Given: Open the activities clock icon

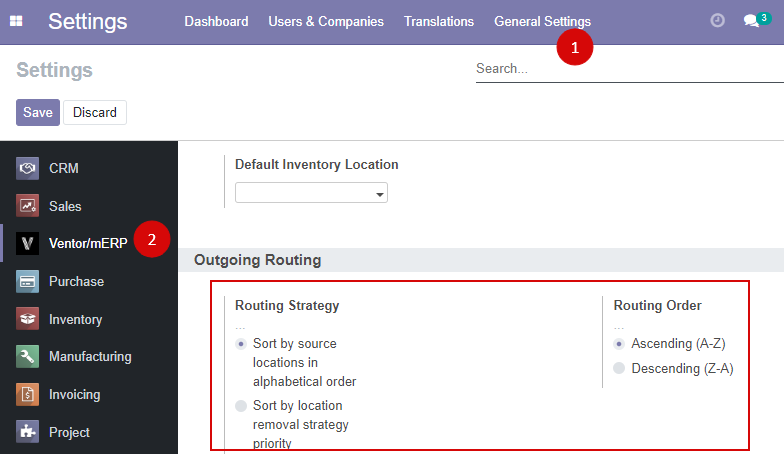Looking at the screenshot, I should coord(718,20).
